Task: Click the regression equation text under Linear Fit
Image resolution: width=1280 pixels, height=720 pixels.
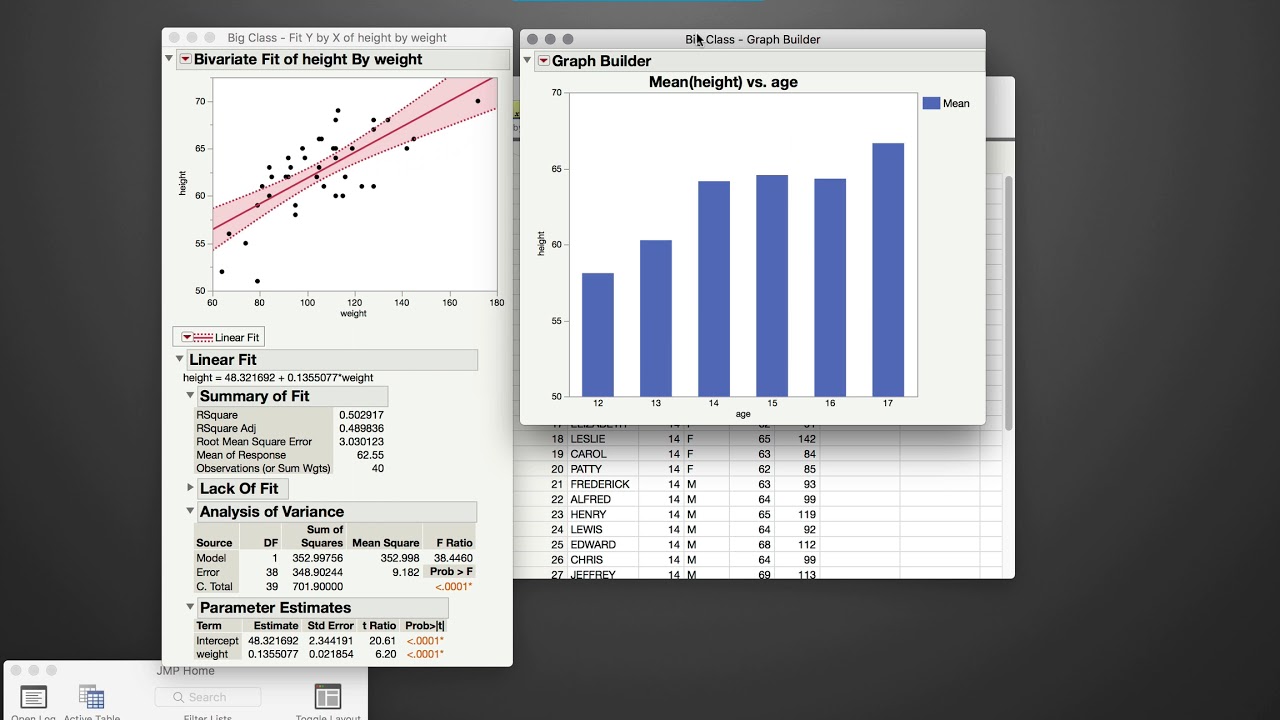Action: pos(278,378)
